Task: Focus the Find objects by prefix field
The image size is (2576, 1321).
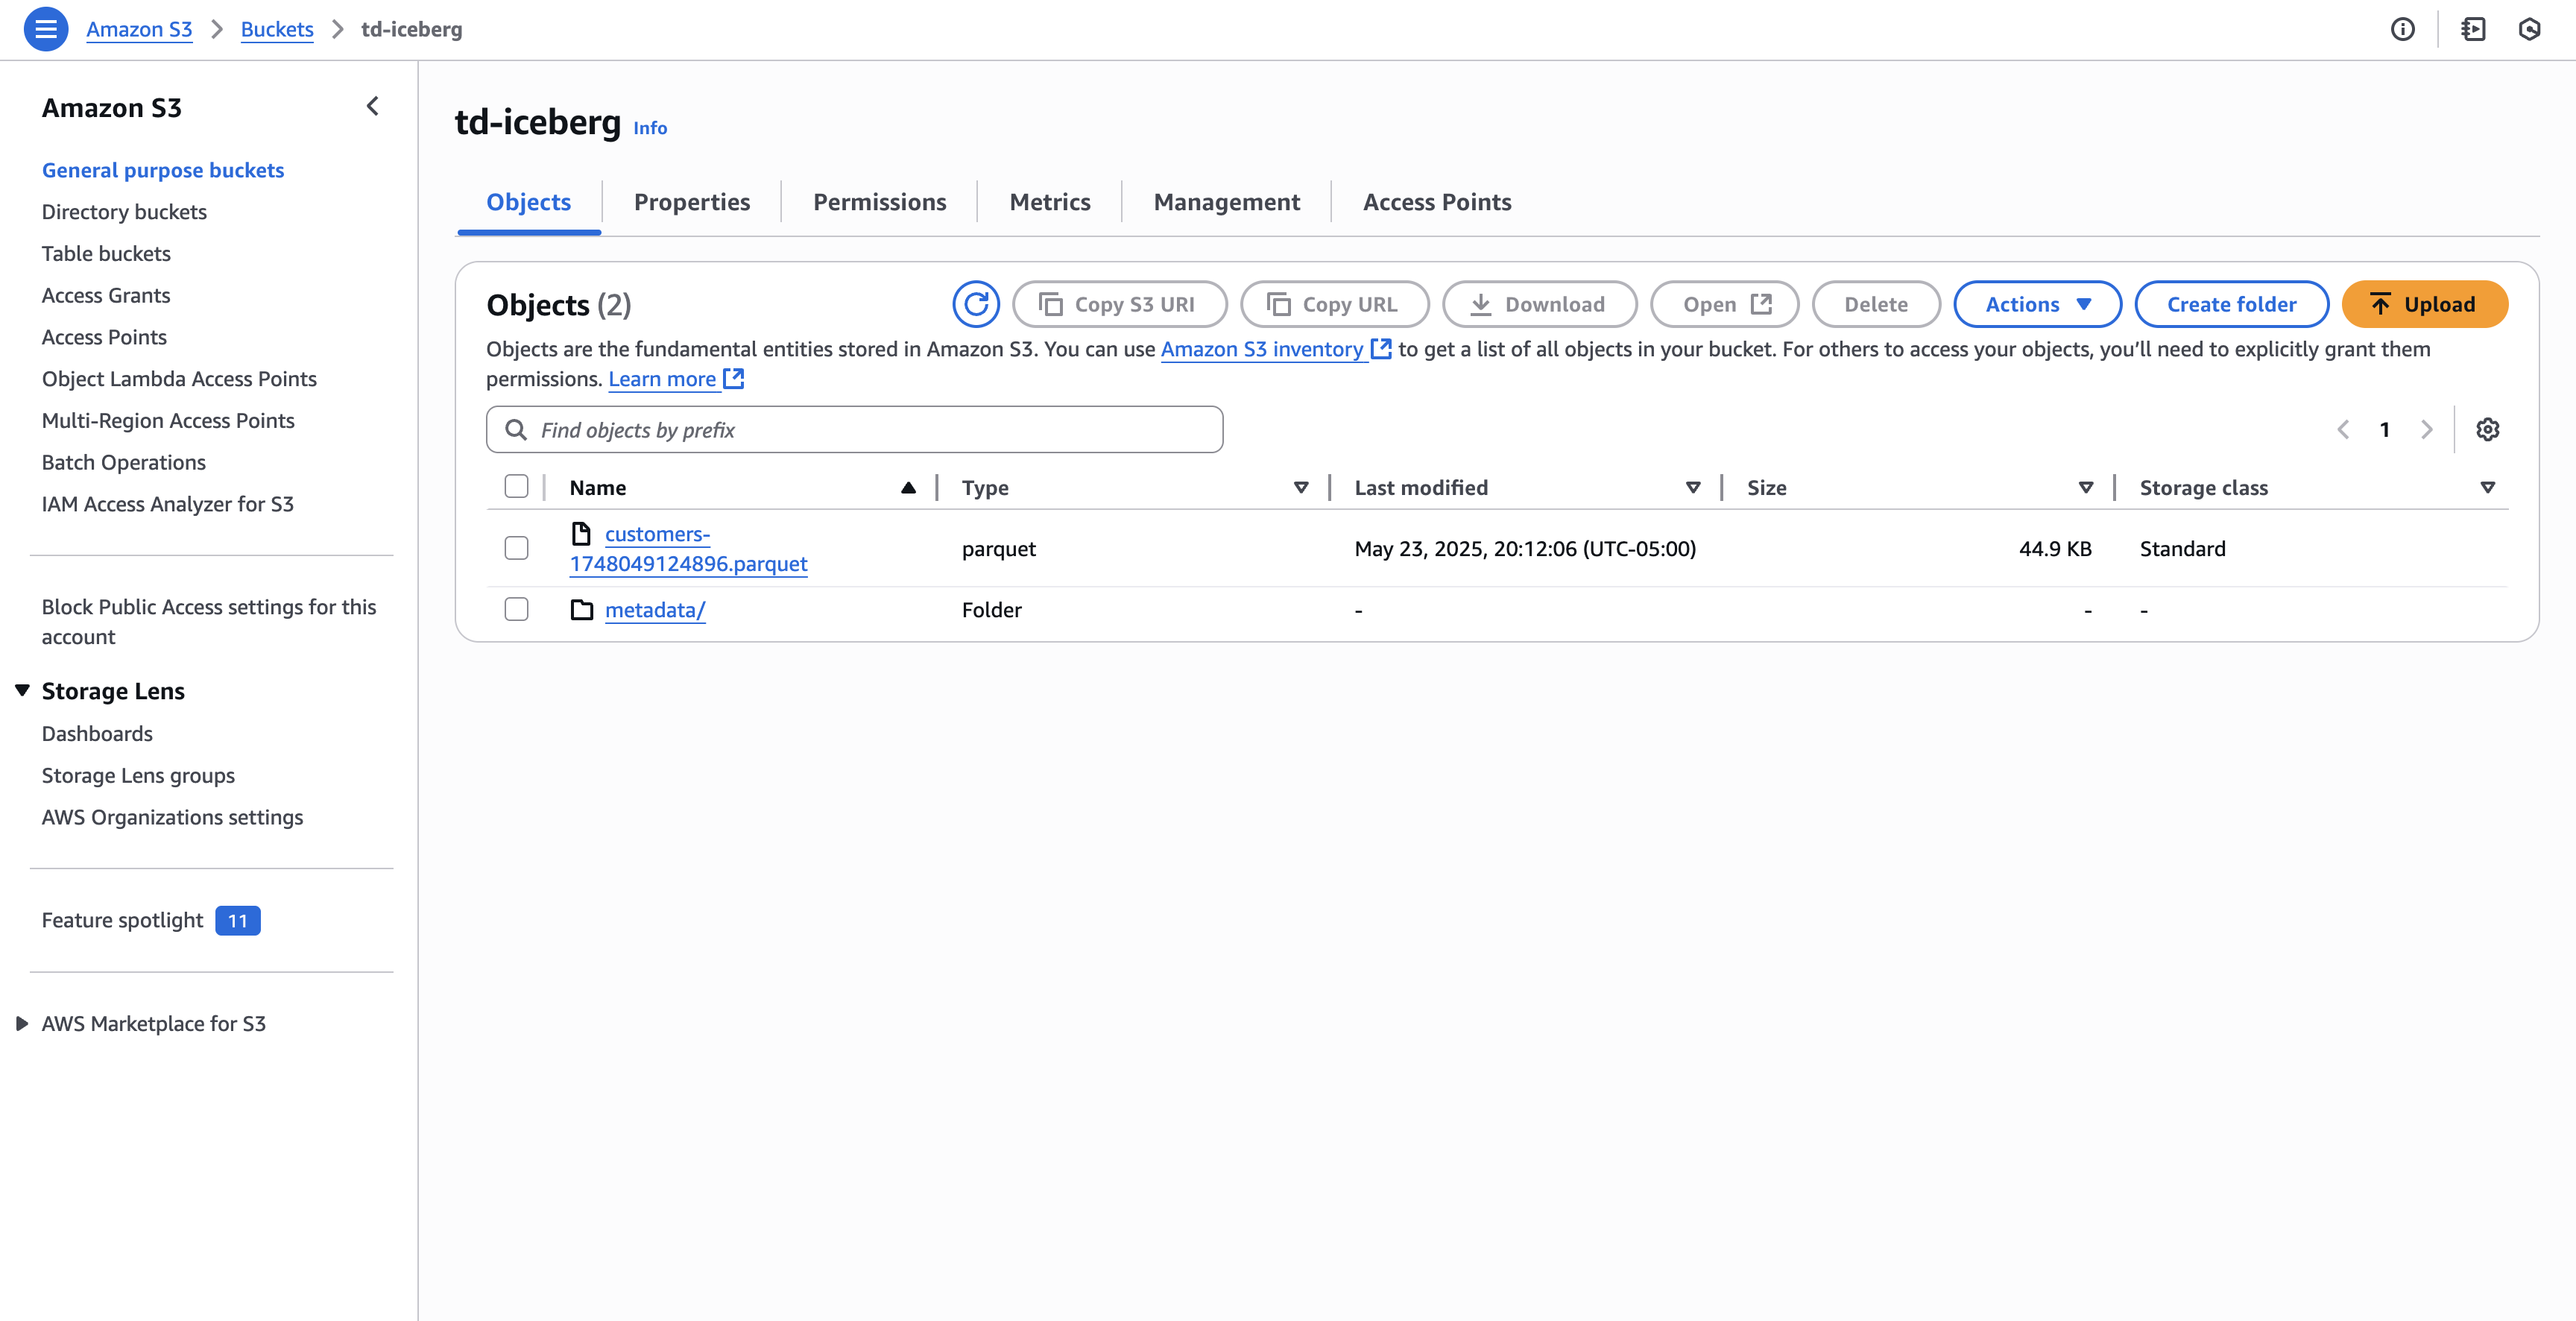Action: point(854,429)
